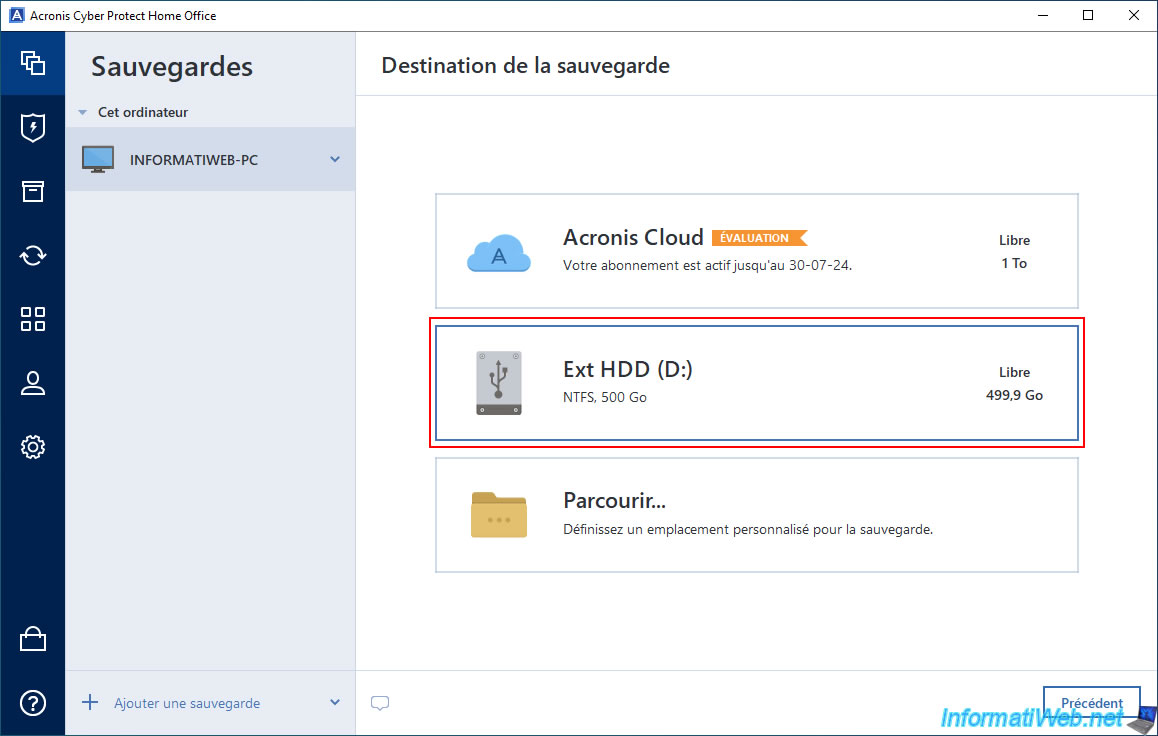Click the USB hard drive icon
Screen dimensions: 1158x736
[499, 383]
